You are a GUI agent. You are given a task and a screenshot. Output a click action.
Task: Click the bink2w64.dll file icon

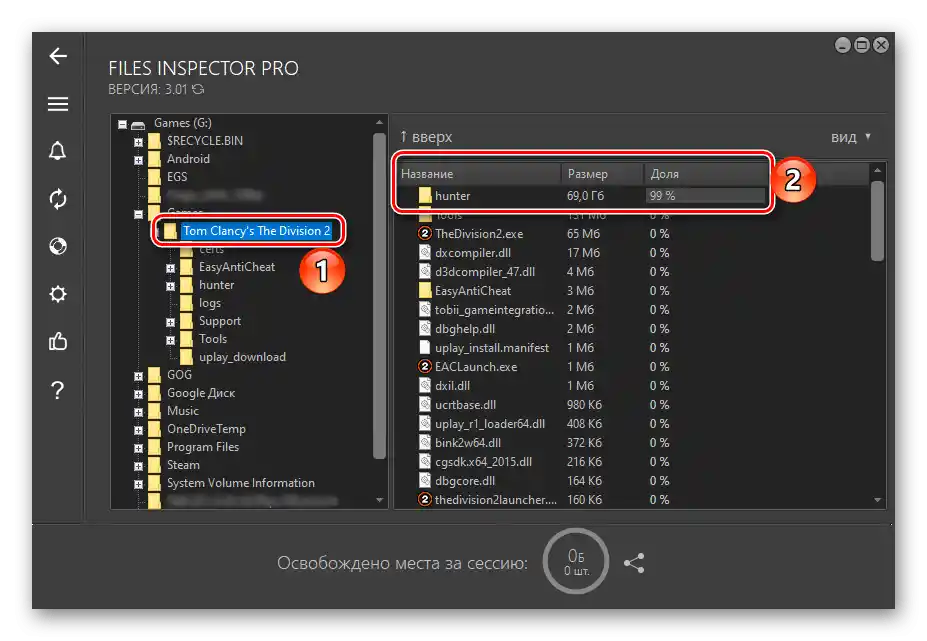424,442
